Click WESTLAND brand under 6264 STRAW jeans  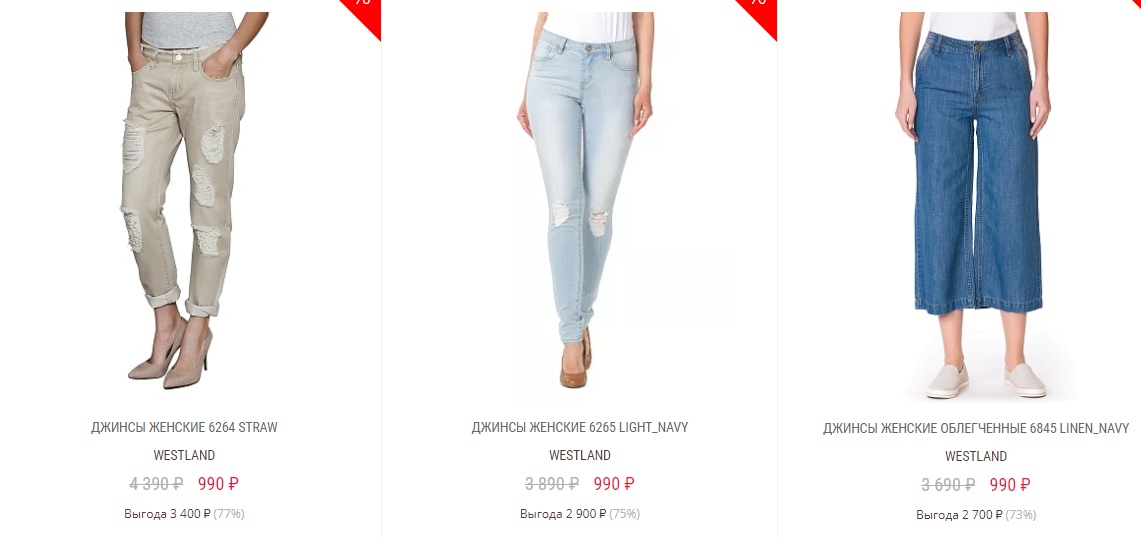(184, 456)
